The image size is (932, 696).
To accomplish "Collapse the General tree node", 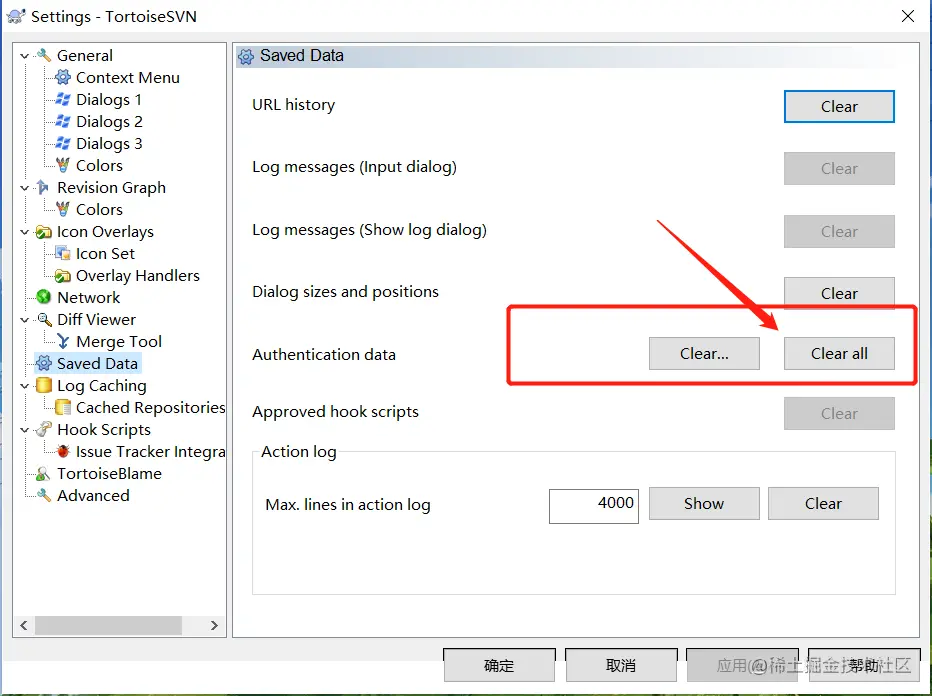I will pyautogui.click(x=24, y=56).
